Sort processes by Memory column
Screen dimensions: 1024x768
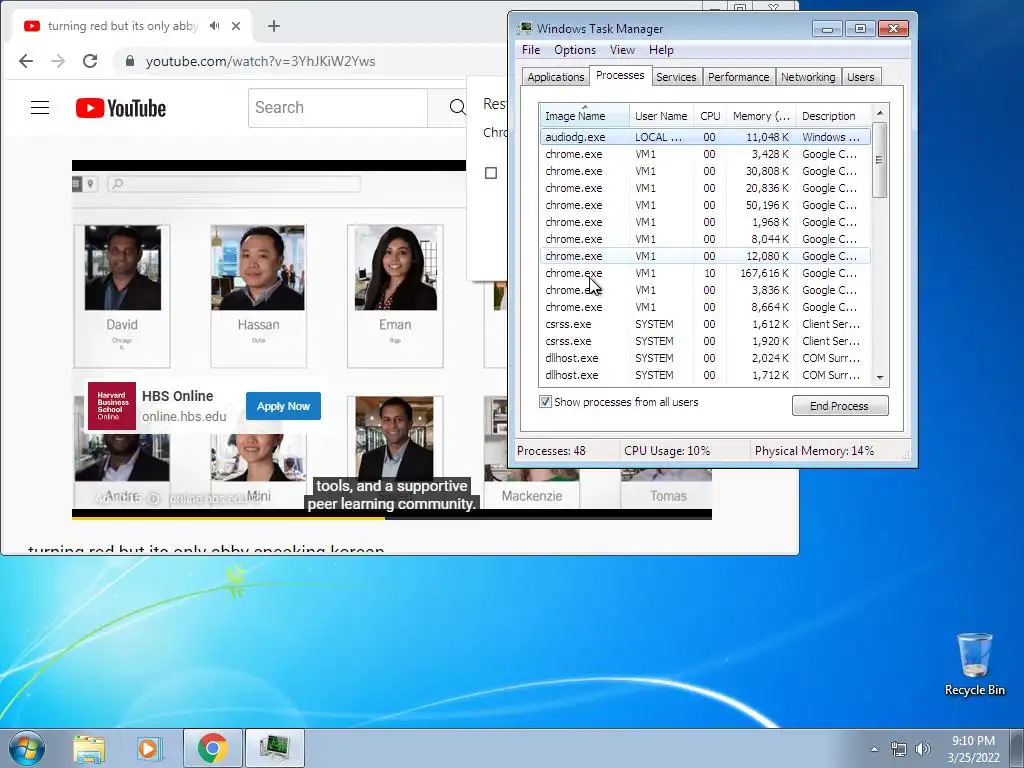coord(761,116)
